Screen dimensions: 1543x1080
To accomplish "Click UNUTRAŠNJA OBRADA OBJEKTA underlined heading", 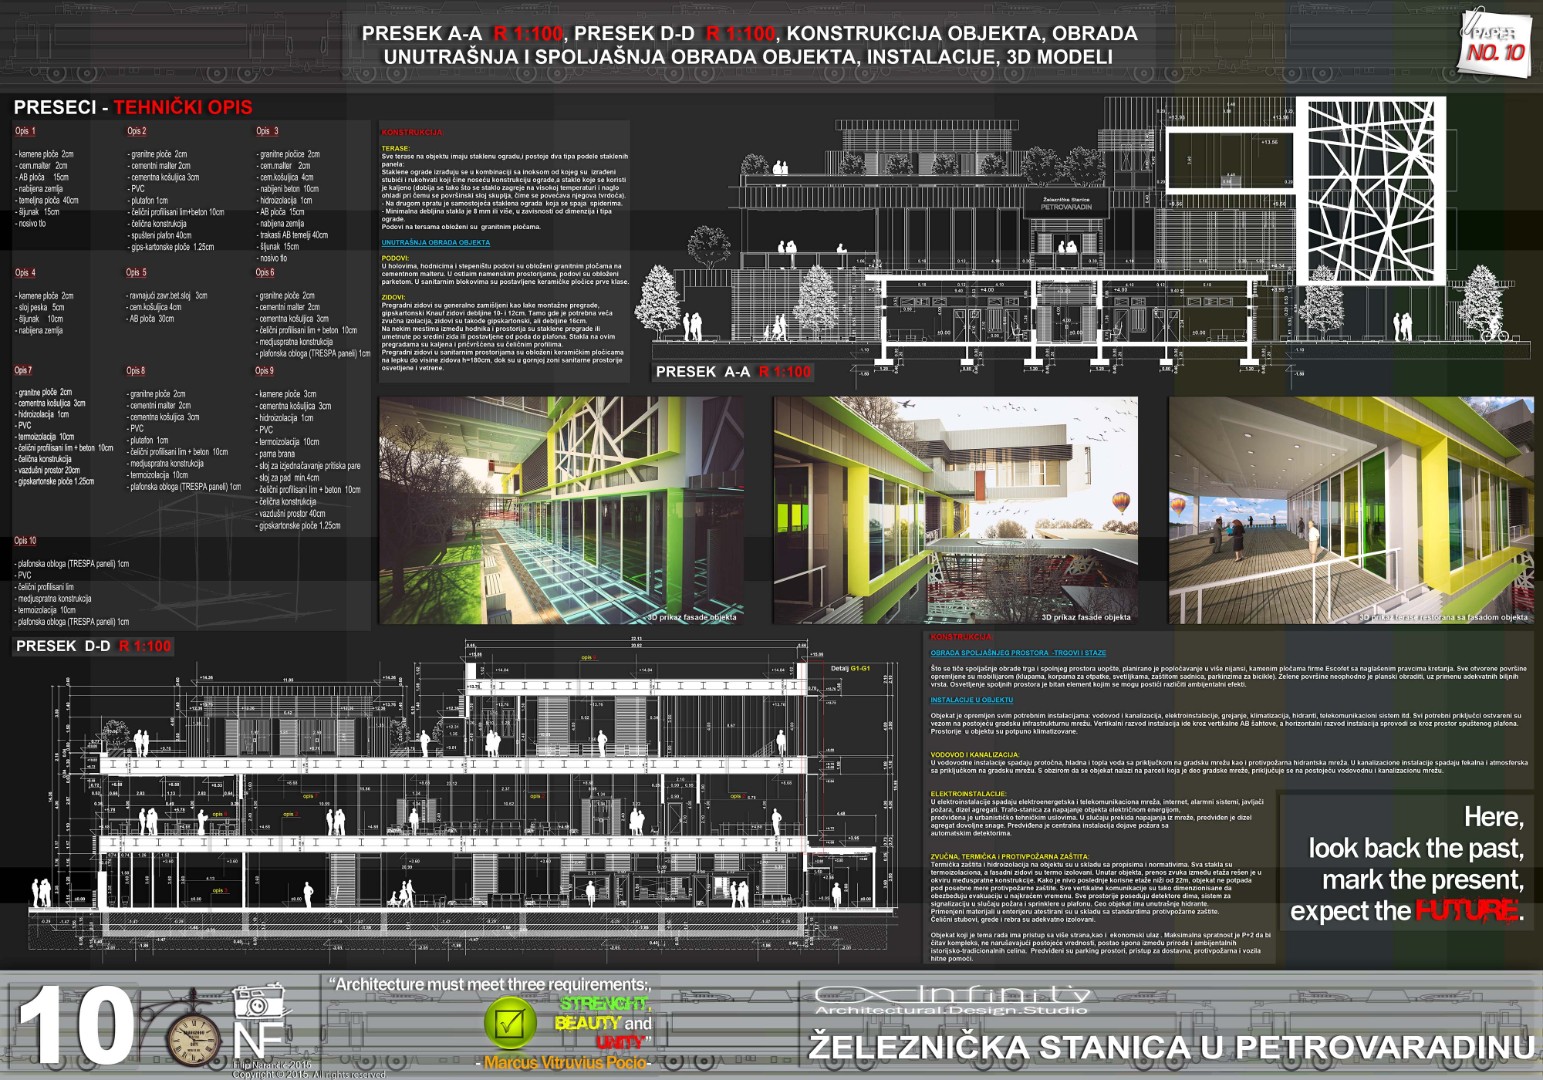I will (x=435, y=243).
